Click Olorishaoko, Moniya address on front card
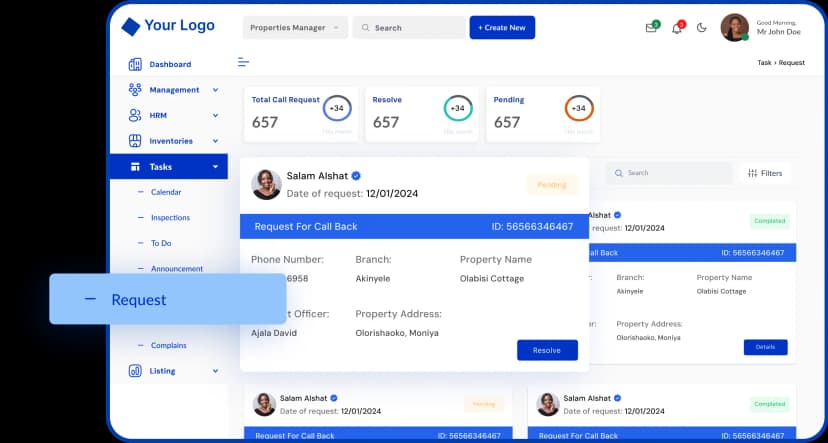This screenshot has width=828, height=443. (397, 333)
